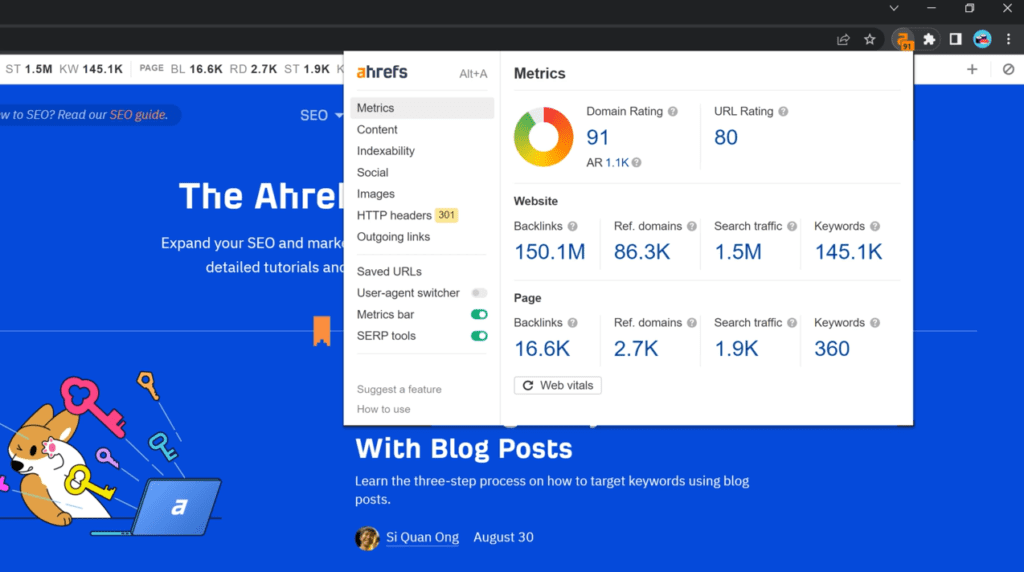Click Page Ref. domains value 2.7K

pyautogui.click(x=636, y=349)
